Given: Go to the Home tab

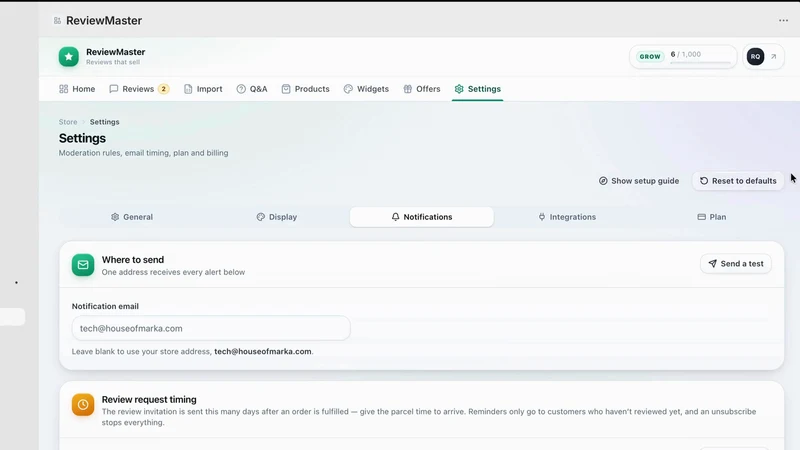Looking at the screenshot, I should click(x=77, y=89).
